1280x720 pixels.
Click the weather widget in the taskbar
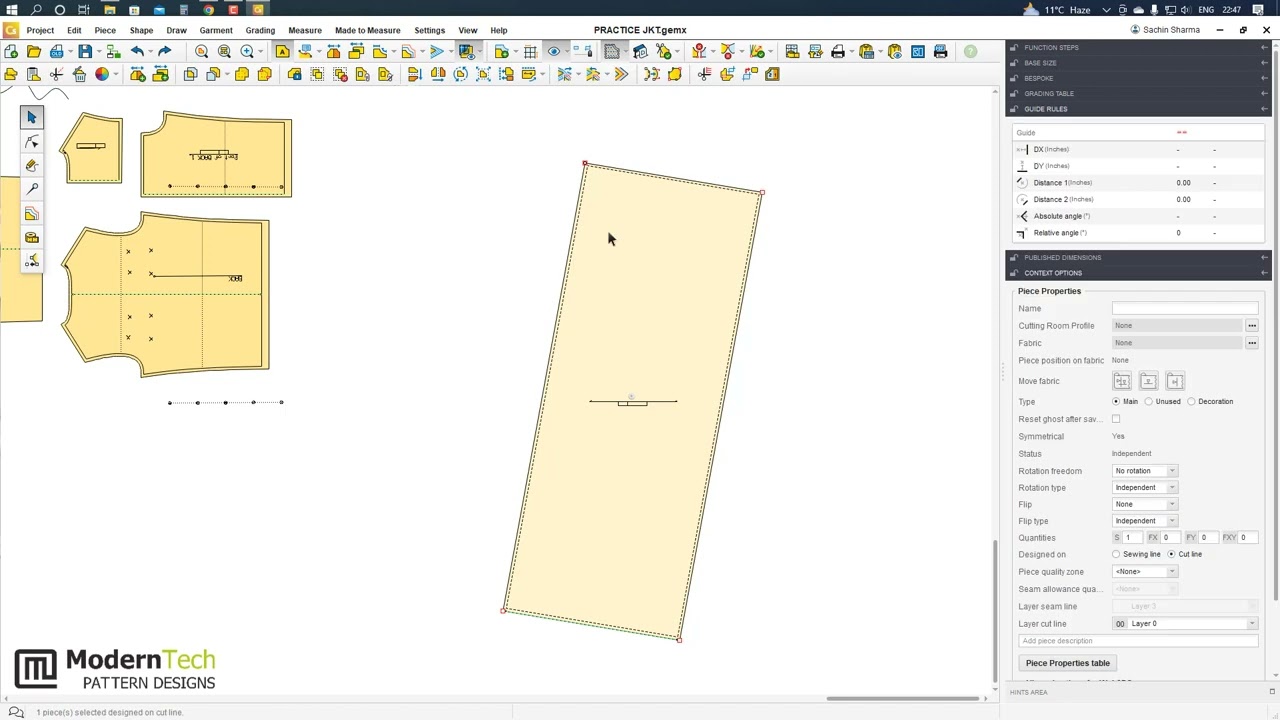1057,10
